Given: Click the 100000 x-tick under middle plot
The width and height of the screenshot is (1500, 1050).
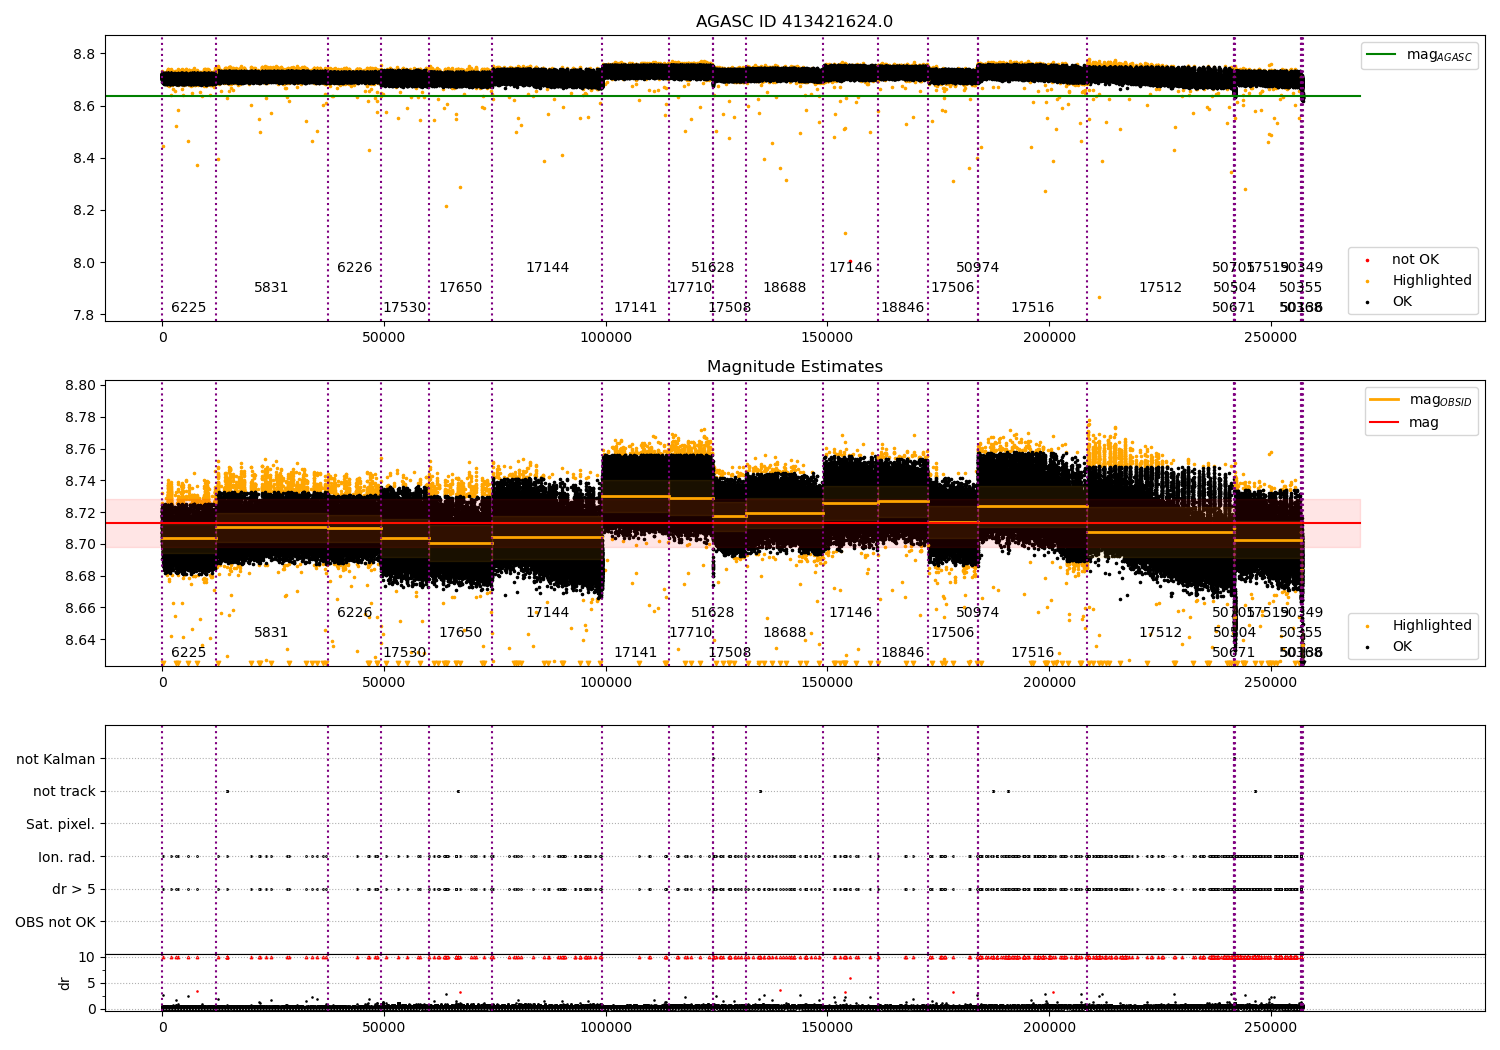Looking at the screenshot, I should click(606, 683).
